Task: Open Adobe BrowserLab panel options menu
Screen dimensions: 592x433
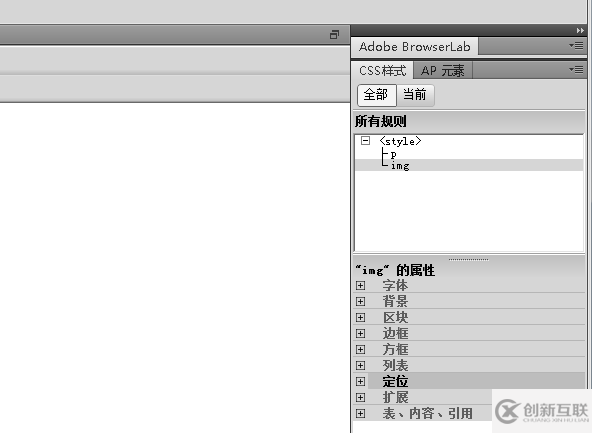Action: pyautogui.click(x=576, y=46)
